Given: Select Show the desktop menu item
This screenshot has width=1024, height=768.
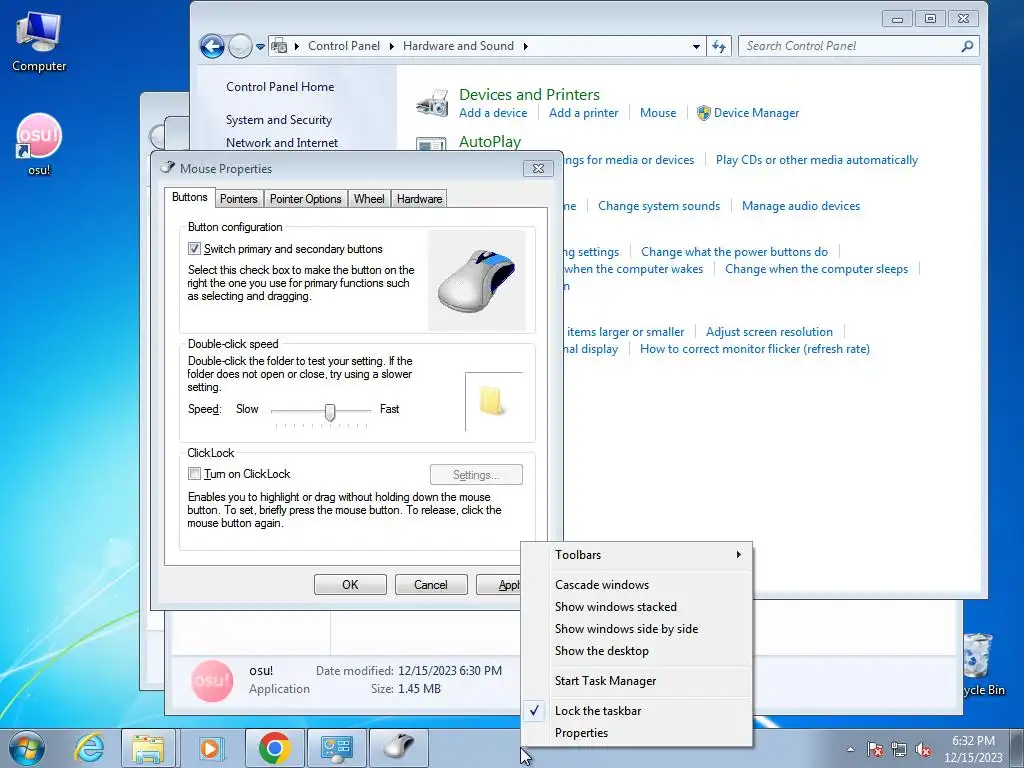Looking at the screenshot, I should pos(637,651).
